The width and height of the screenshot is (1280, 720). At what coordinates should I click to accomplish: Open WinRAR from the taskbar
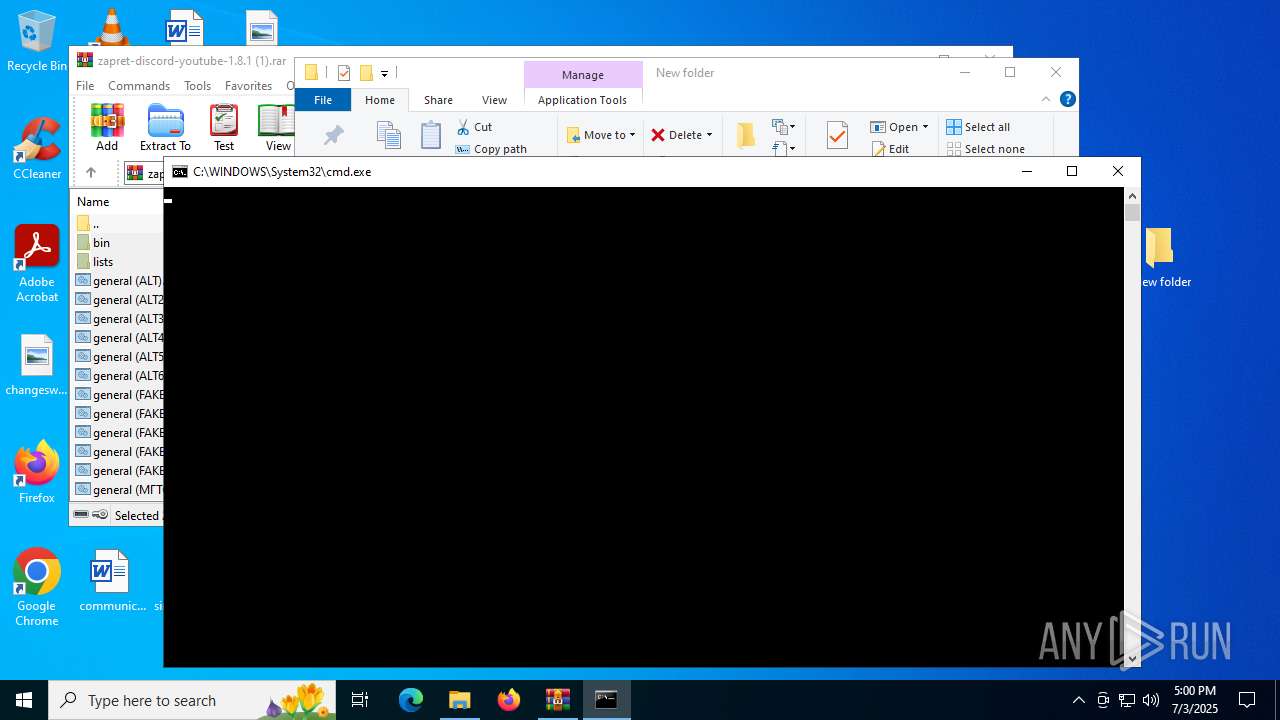(x=557, y=700)
